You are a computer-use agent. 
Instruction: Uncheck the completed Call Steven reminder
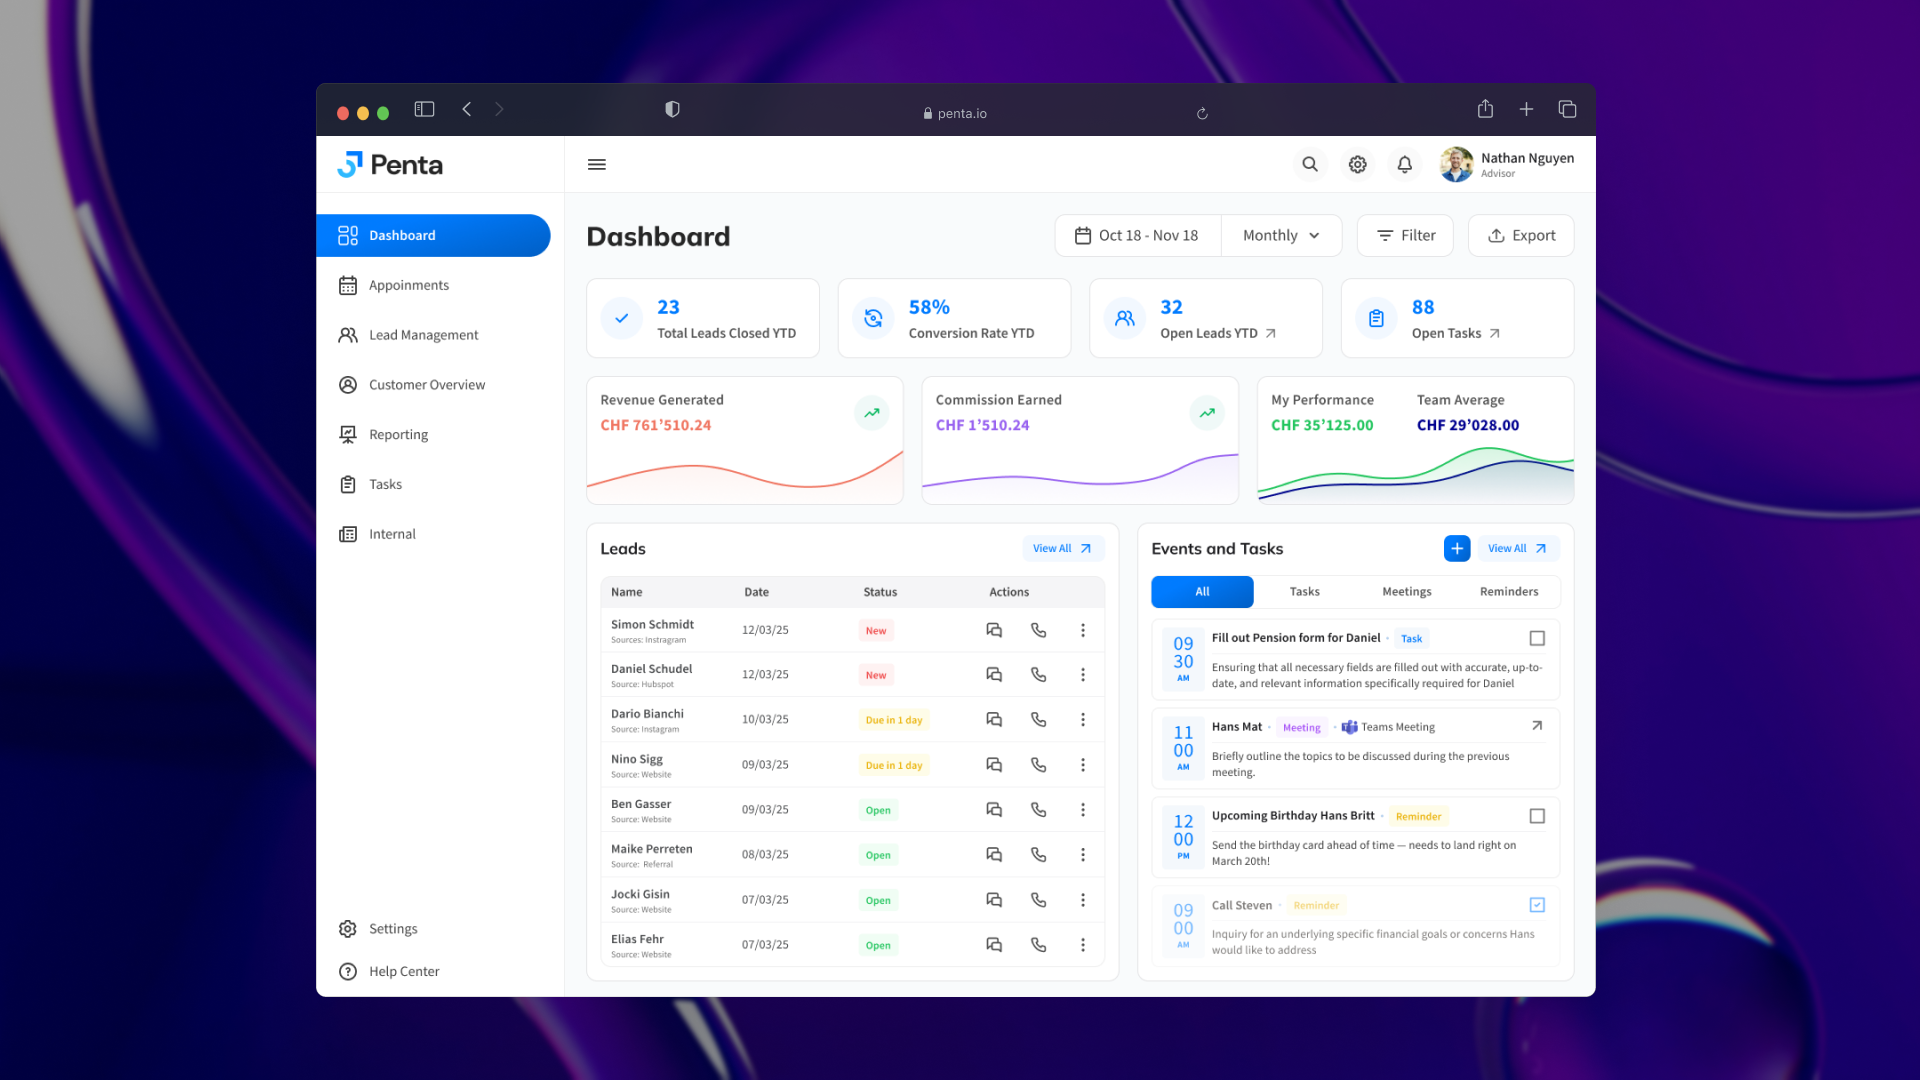coord(1537,904)
